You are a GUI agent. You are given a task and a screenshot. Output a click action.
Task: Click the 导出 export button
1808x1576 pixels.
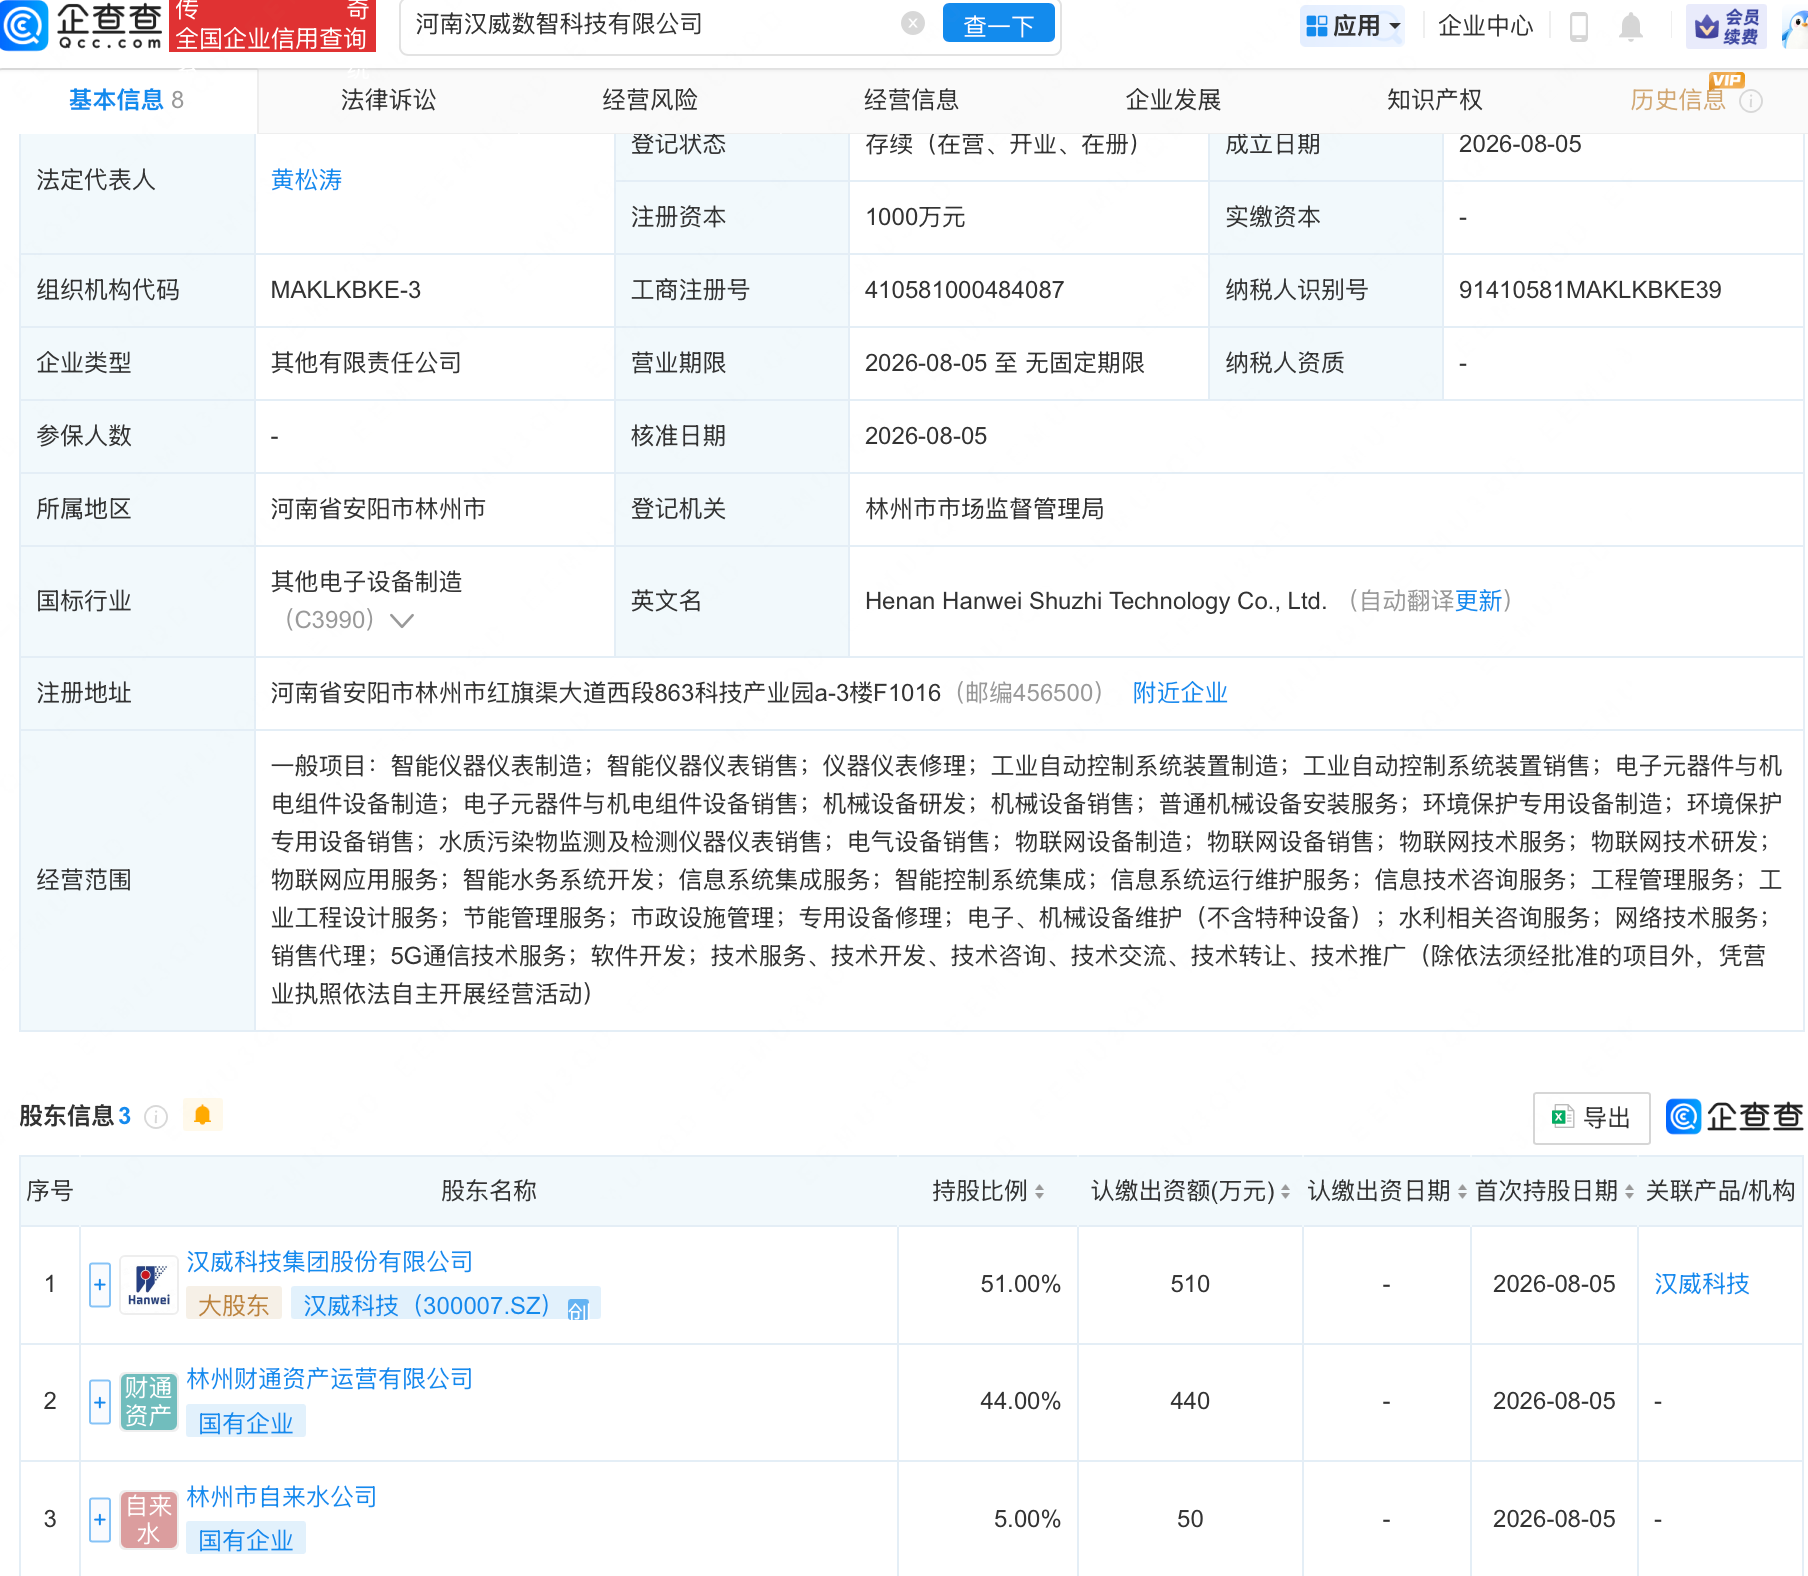click(1591, 1118)
